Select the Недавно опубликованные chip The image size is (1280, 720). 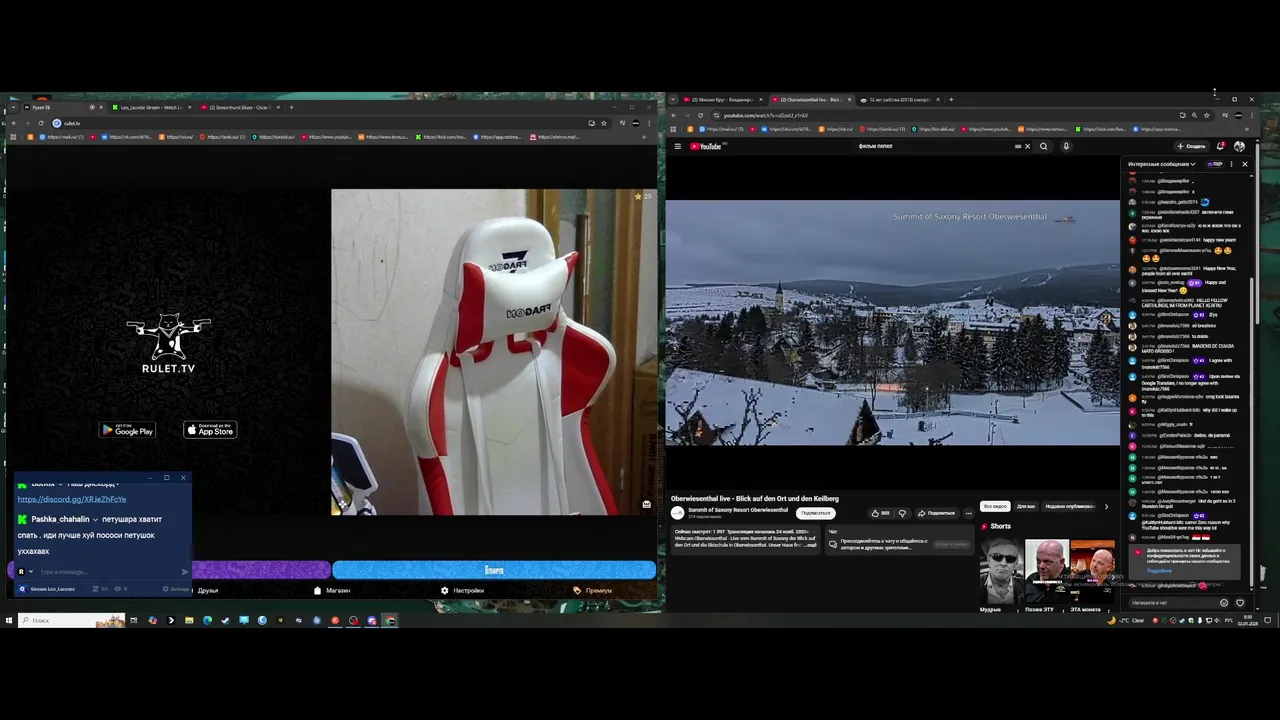click(x=1070, y=506)
